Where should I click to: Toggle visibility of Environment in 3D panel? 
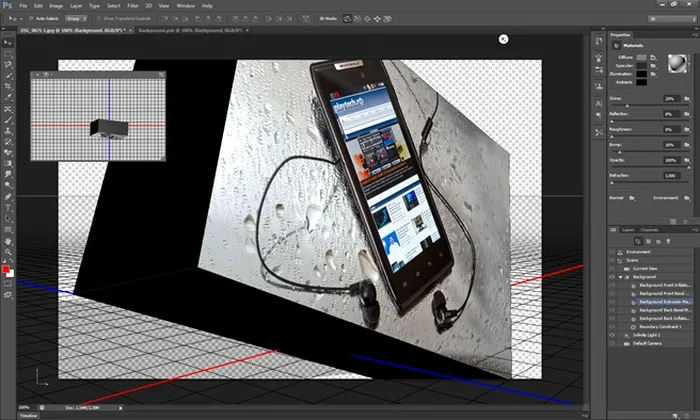click(x=612, y=252)
